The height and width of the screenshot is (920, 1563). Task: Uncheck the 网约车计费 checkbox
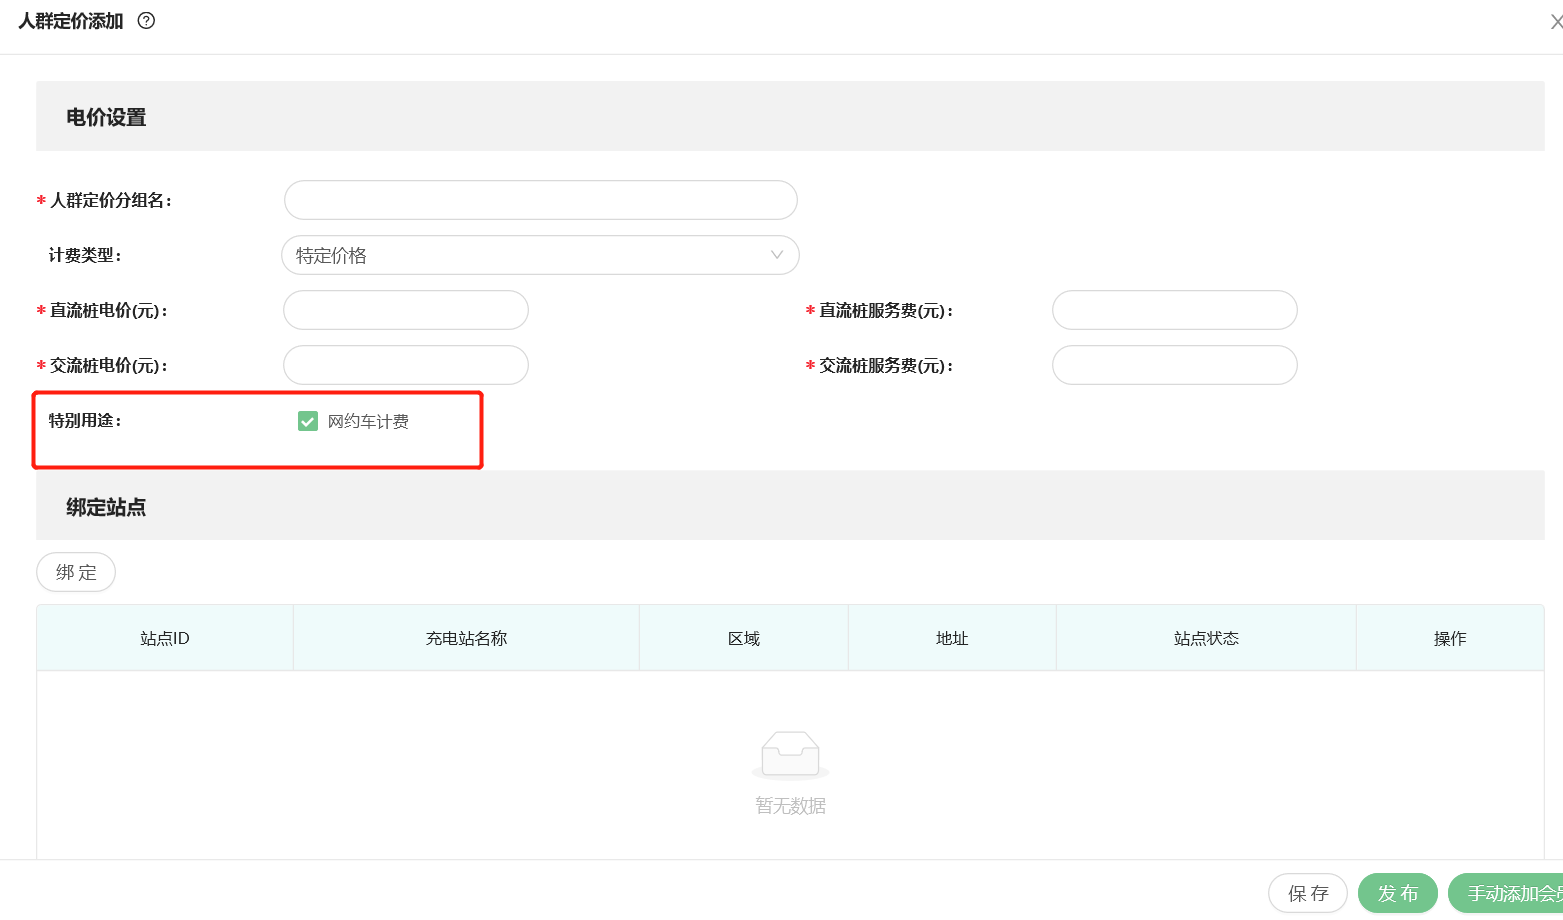(308, 421)
